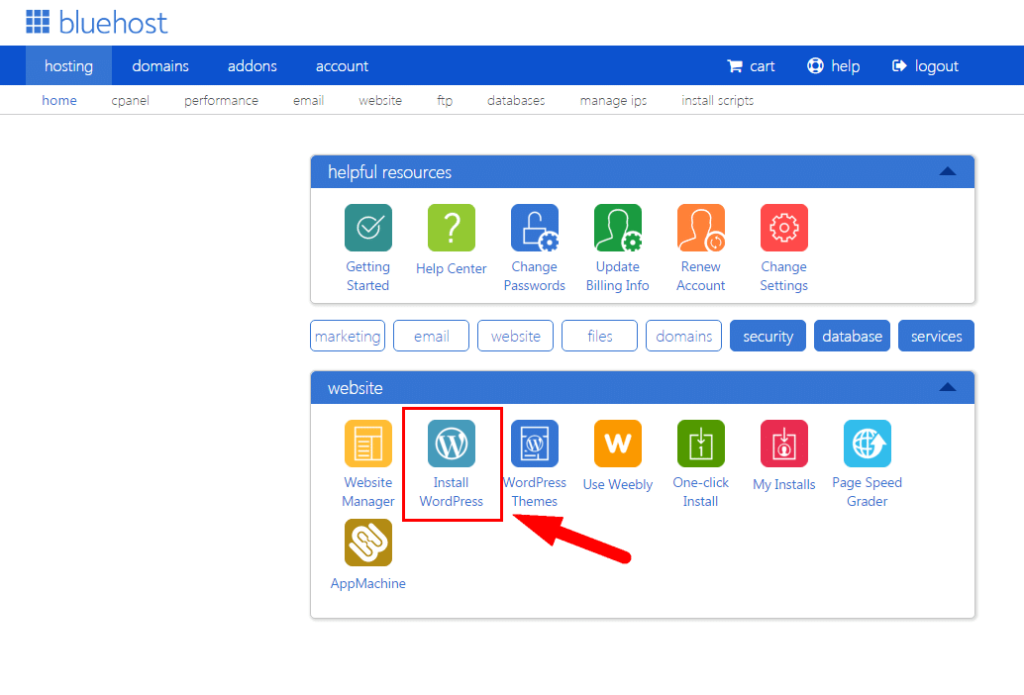The image size is (1024, 695).
Task: Go to the home submenu item
Action: [x=59, y=101]
